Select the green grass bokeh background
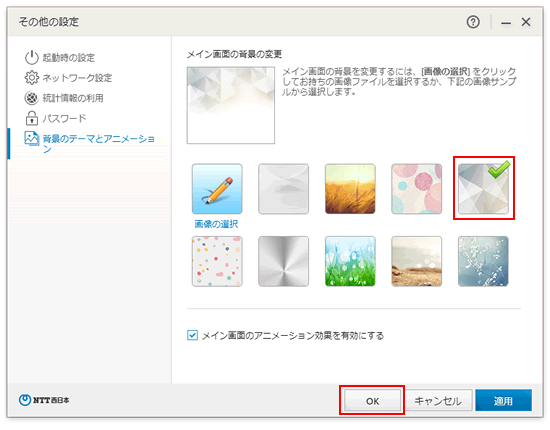 click(x=350, y=261)
